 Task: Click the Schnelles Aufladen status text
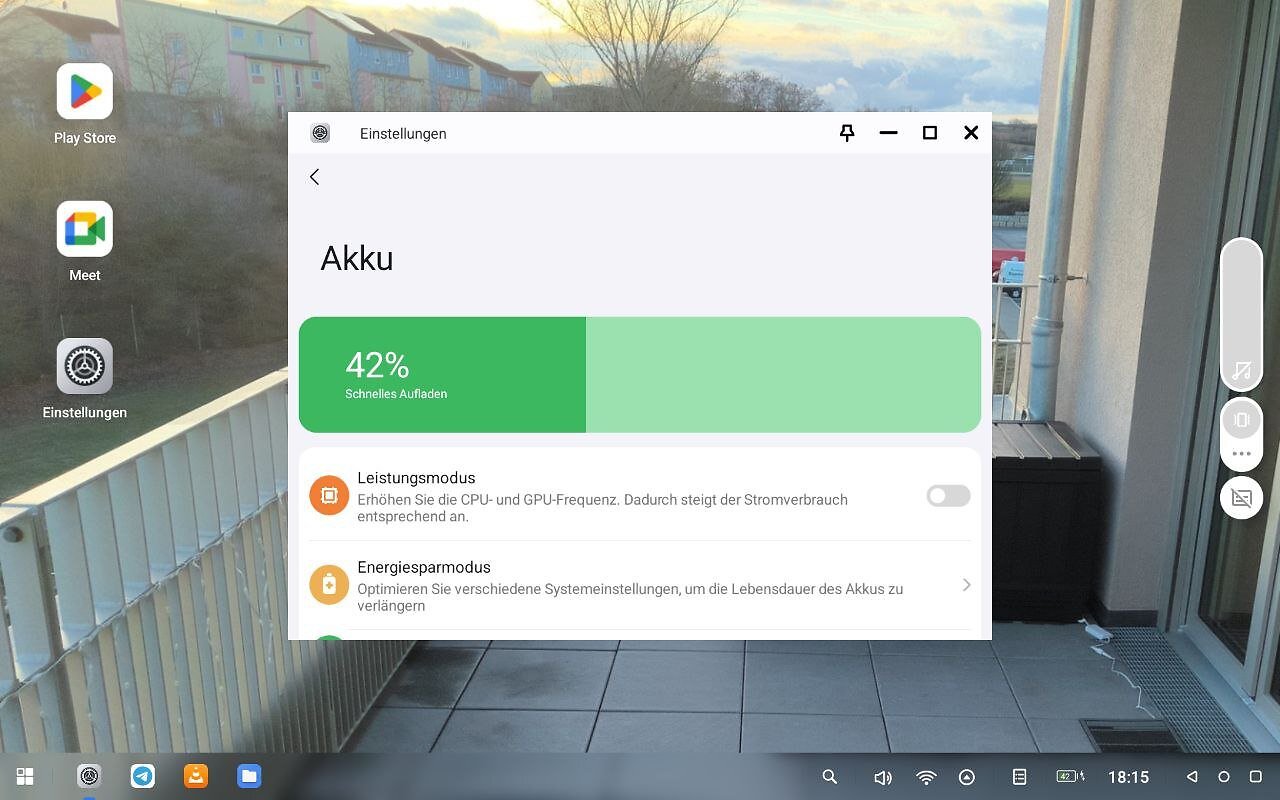point(396,394)
